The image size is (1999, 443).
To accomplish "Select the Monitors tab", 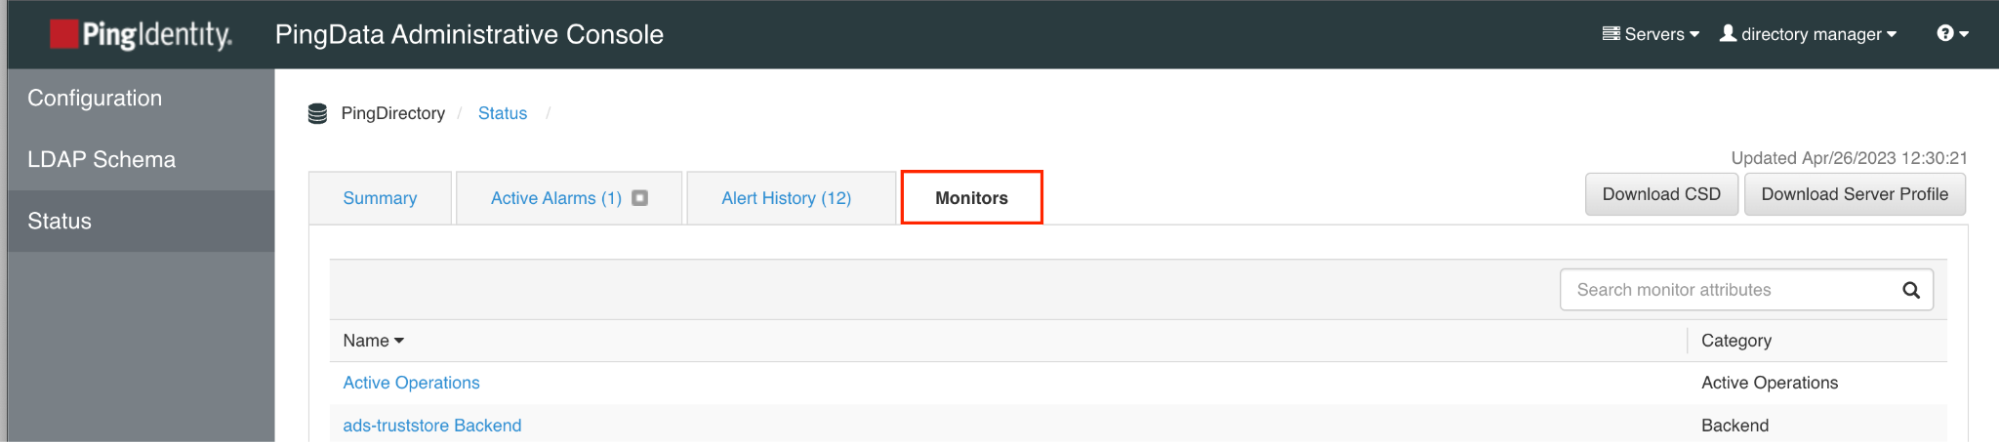I will click(971, 198).
